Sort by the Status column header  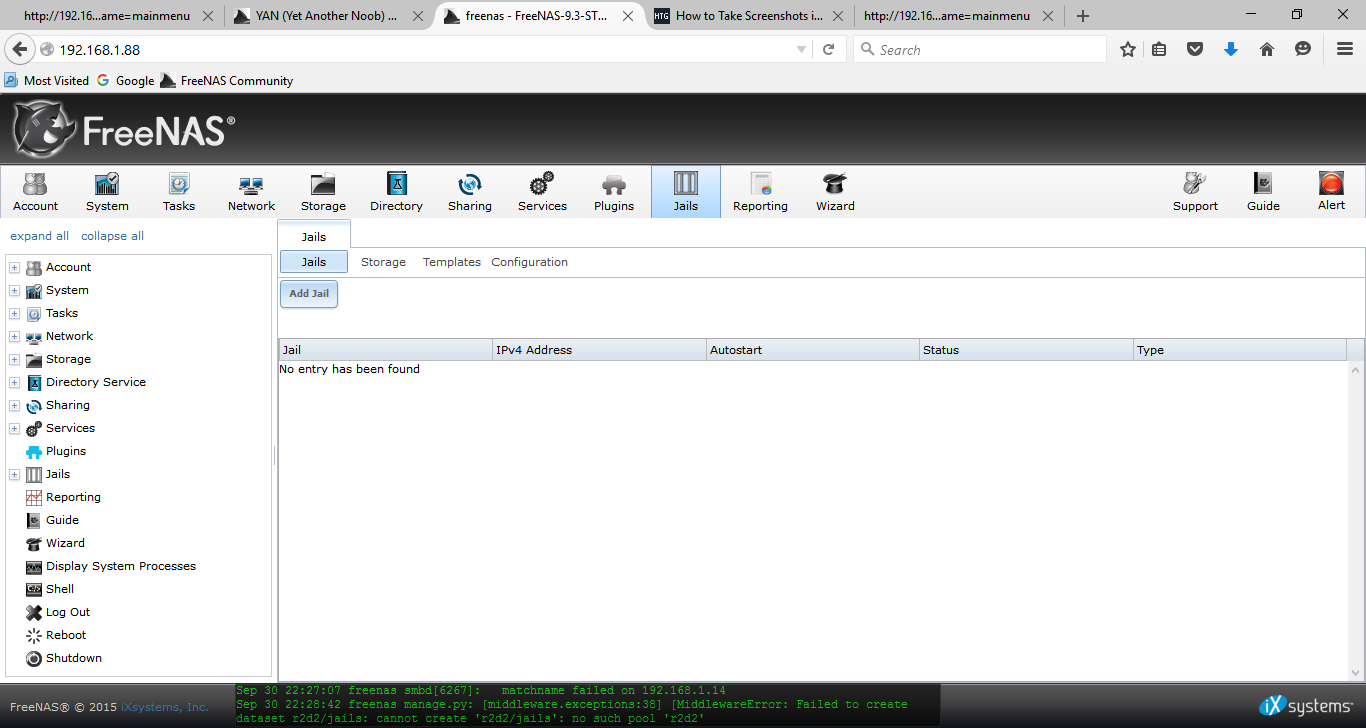(1026, 350)
